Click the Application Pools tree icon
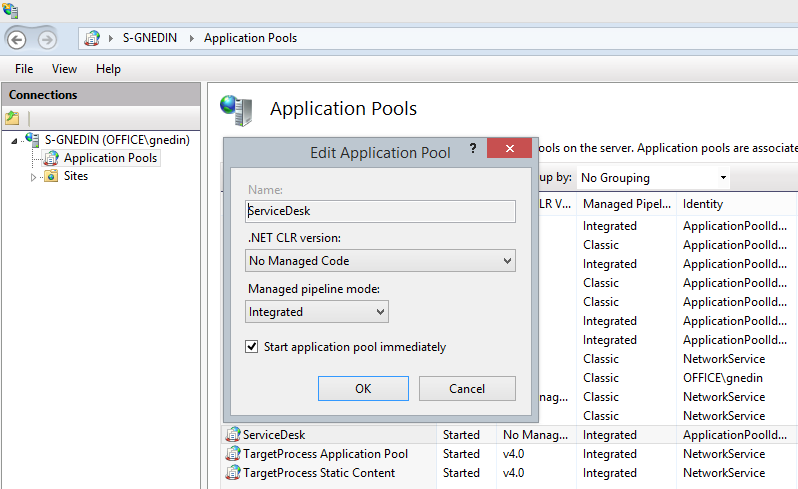The image size is (798, 489). click(51, 158)
